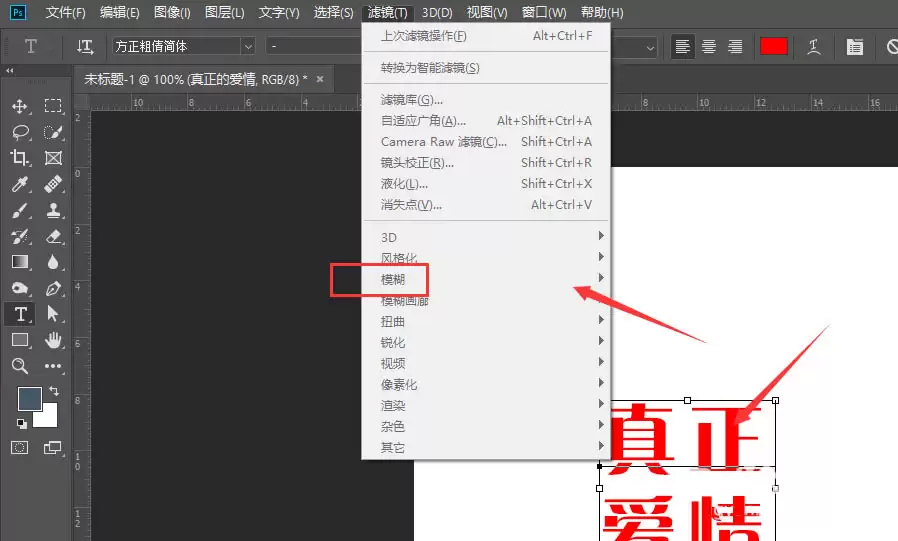Click the Type tool preset picker
Image resolution: width=898 pixels, height=541 pixels.
click(x=30, y=46)
